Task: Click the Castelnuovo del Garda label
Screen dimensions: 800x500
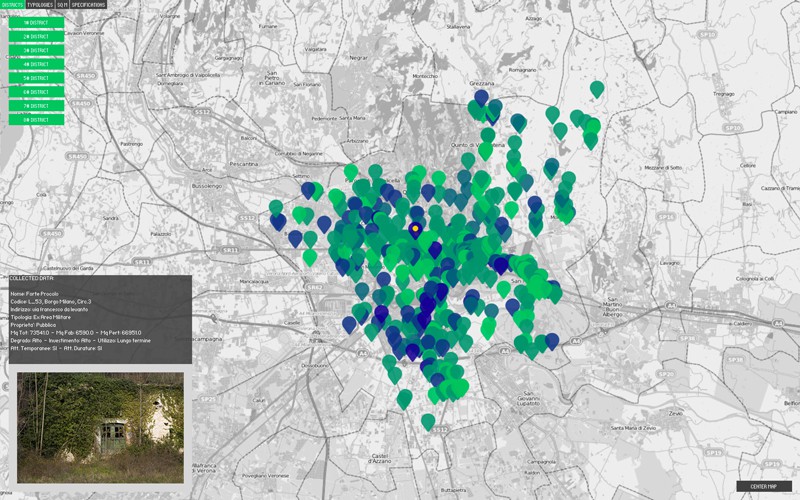Action: (68, 268)
